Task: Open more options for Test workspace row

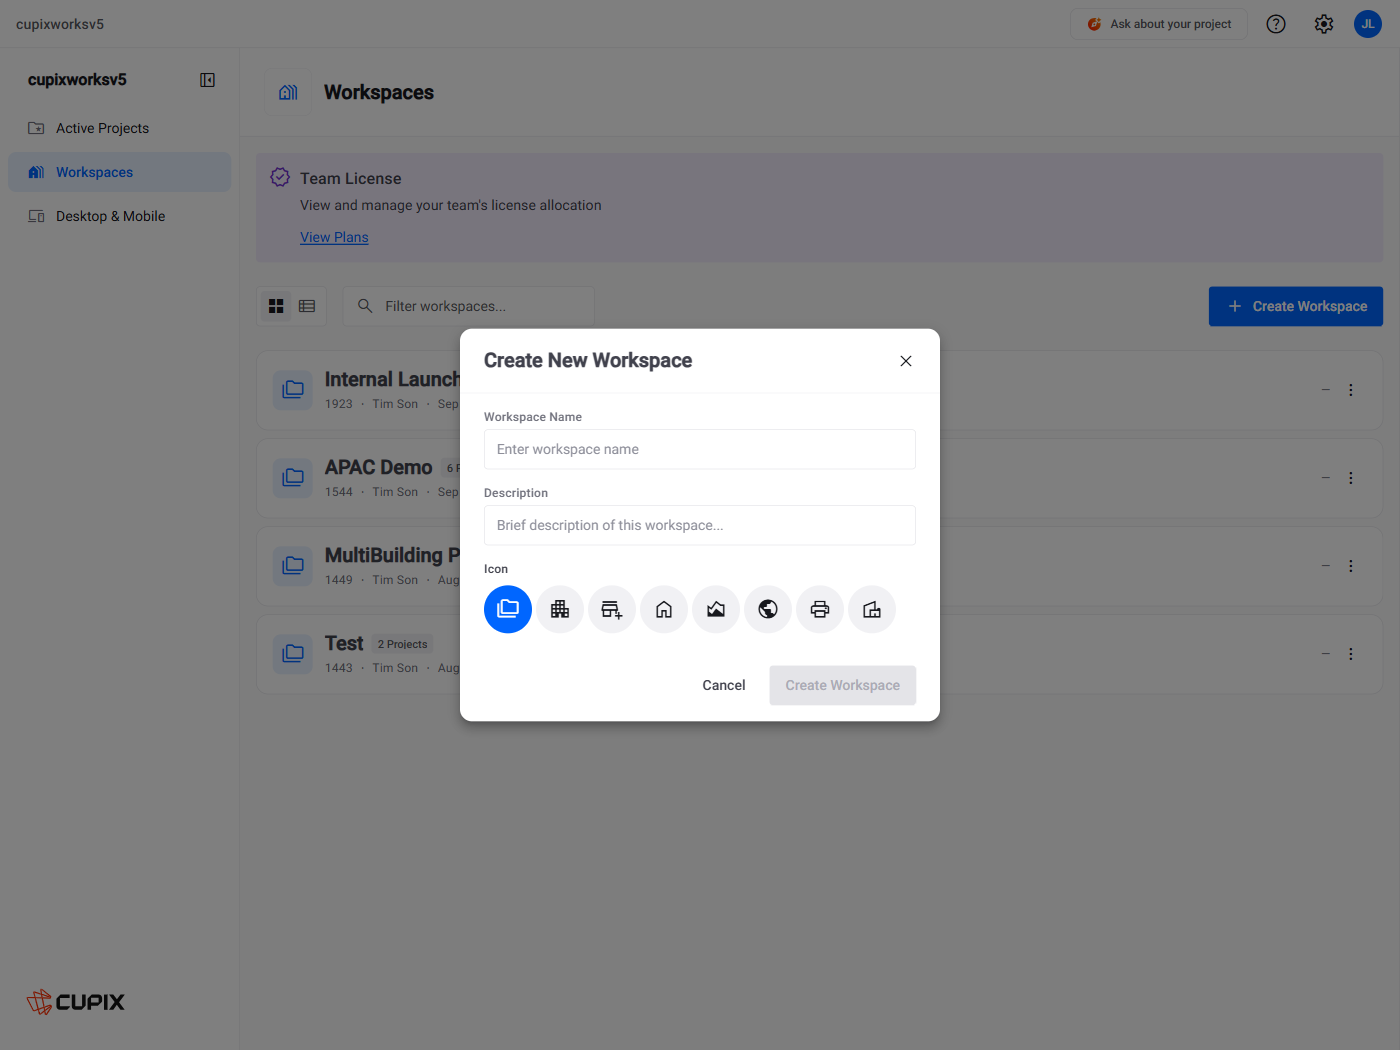Action: pyautogui.click(x=1350, y=654)
